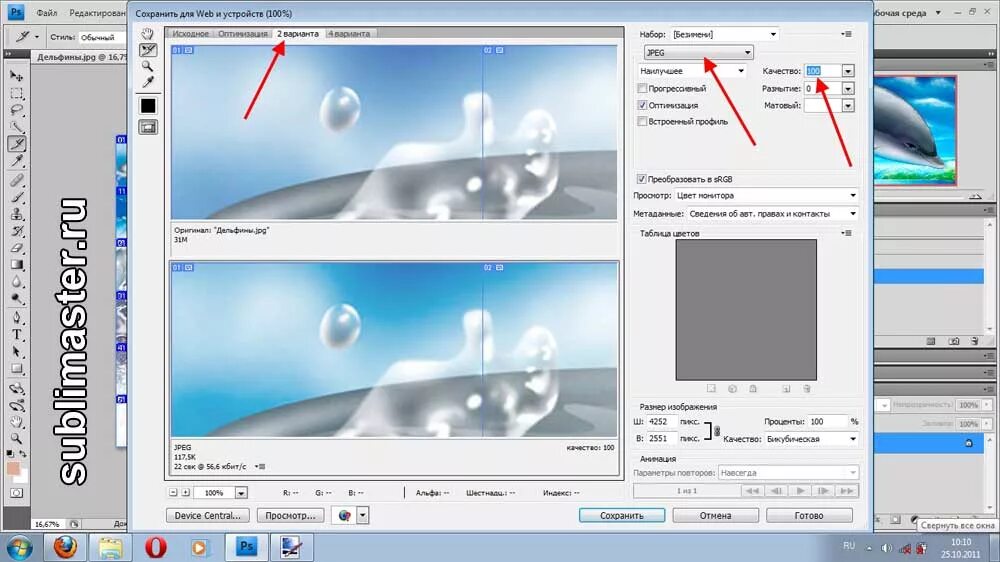
Task: Open the Размытие slider arrow
Action: coord(848,89)
